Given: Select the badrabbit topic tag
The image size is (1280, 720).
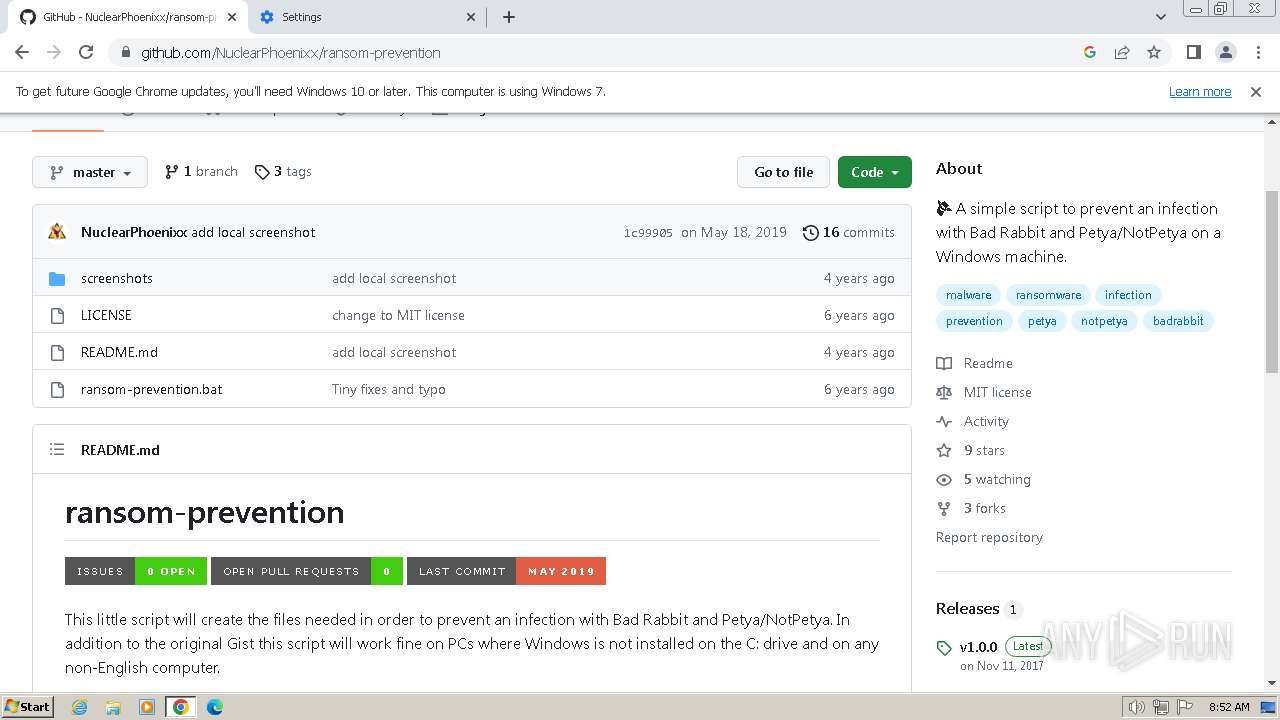Looking at the screenshot, I should click(1178, 321).
